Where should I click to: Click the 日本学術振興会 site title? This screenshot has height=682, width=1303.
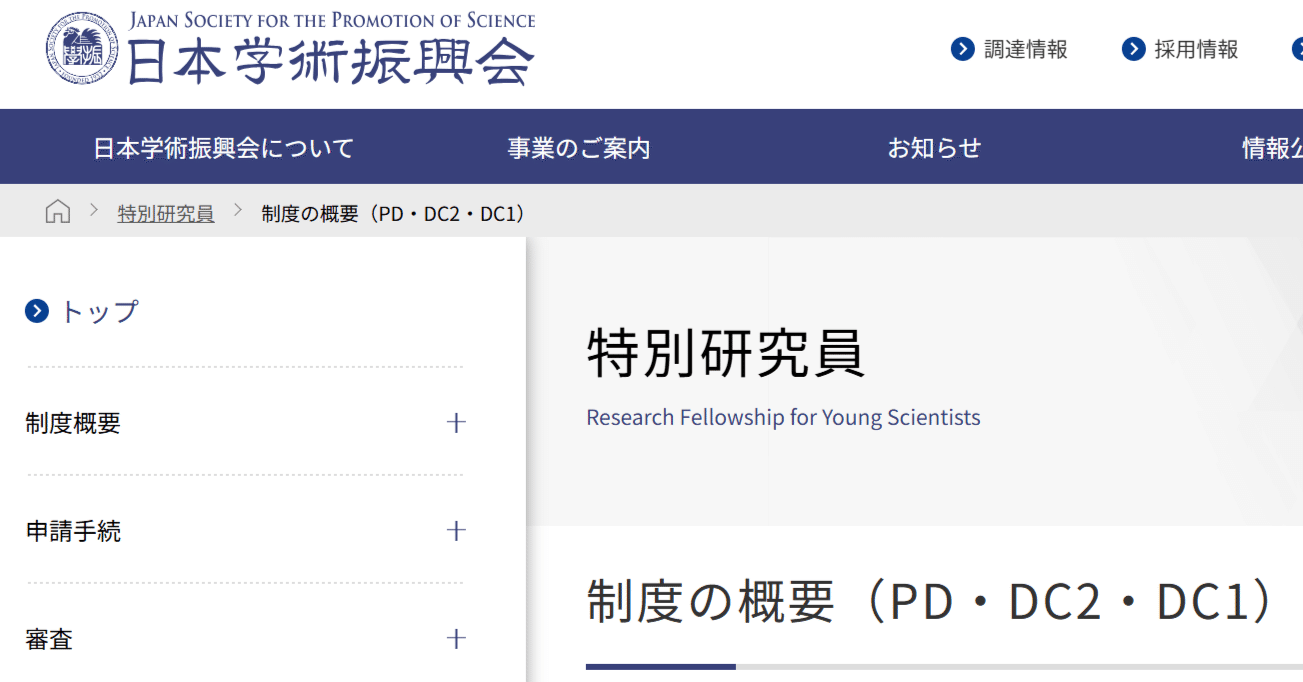(x=331, y=62)
